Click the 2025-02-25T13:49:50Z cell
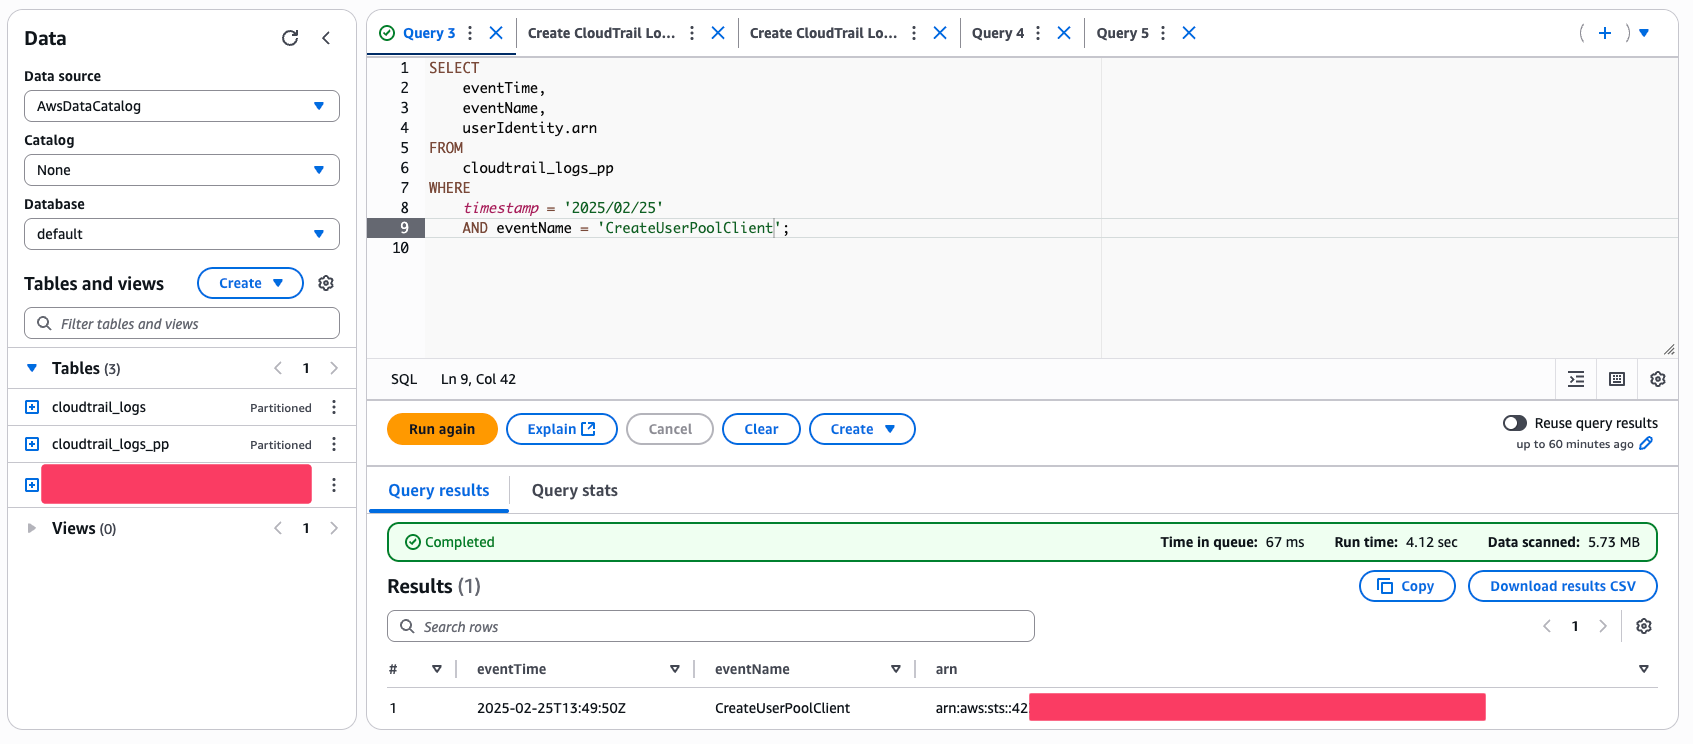1693x744 pixels. point(551,708)
